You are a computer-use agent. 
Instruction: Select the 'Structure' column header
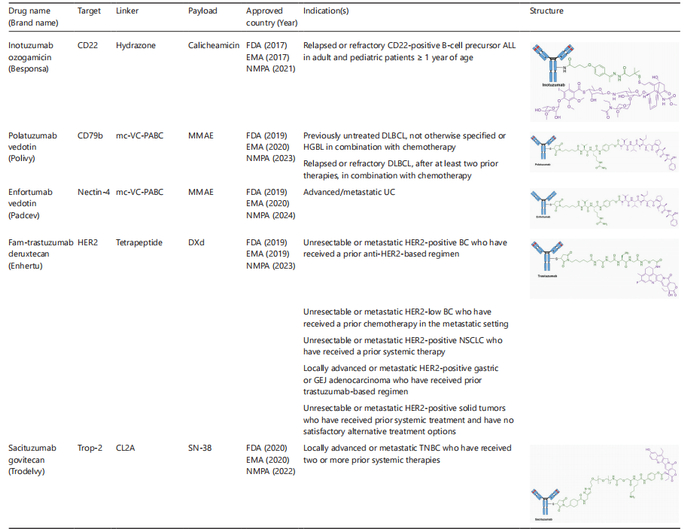pos(546,11)
